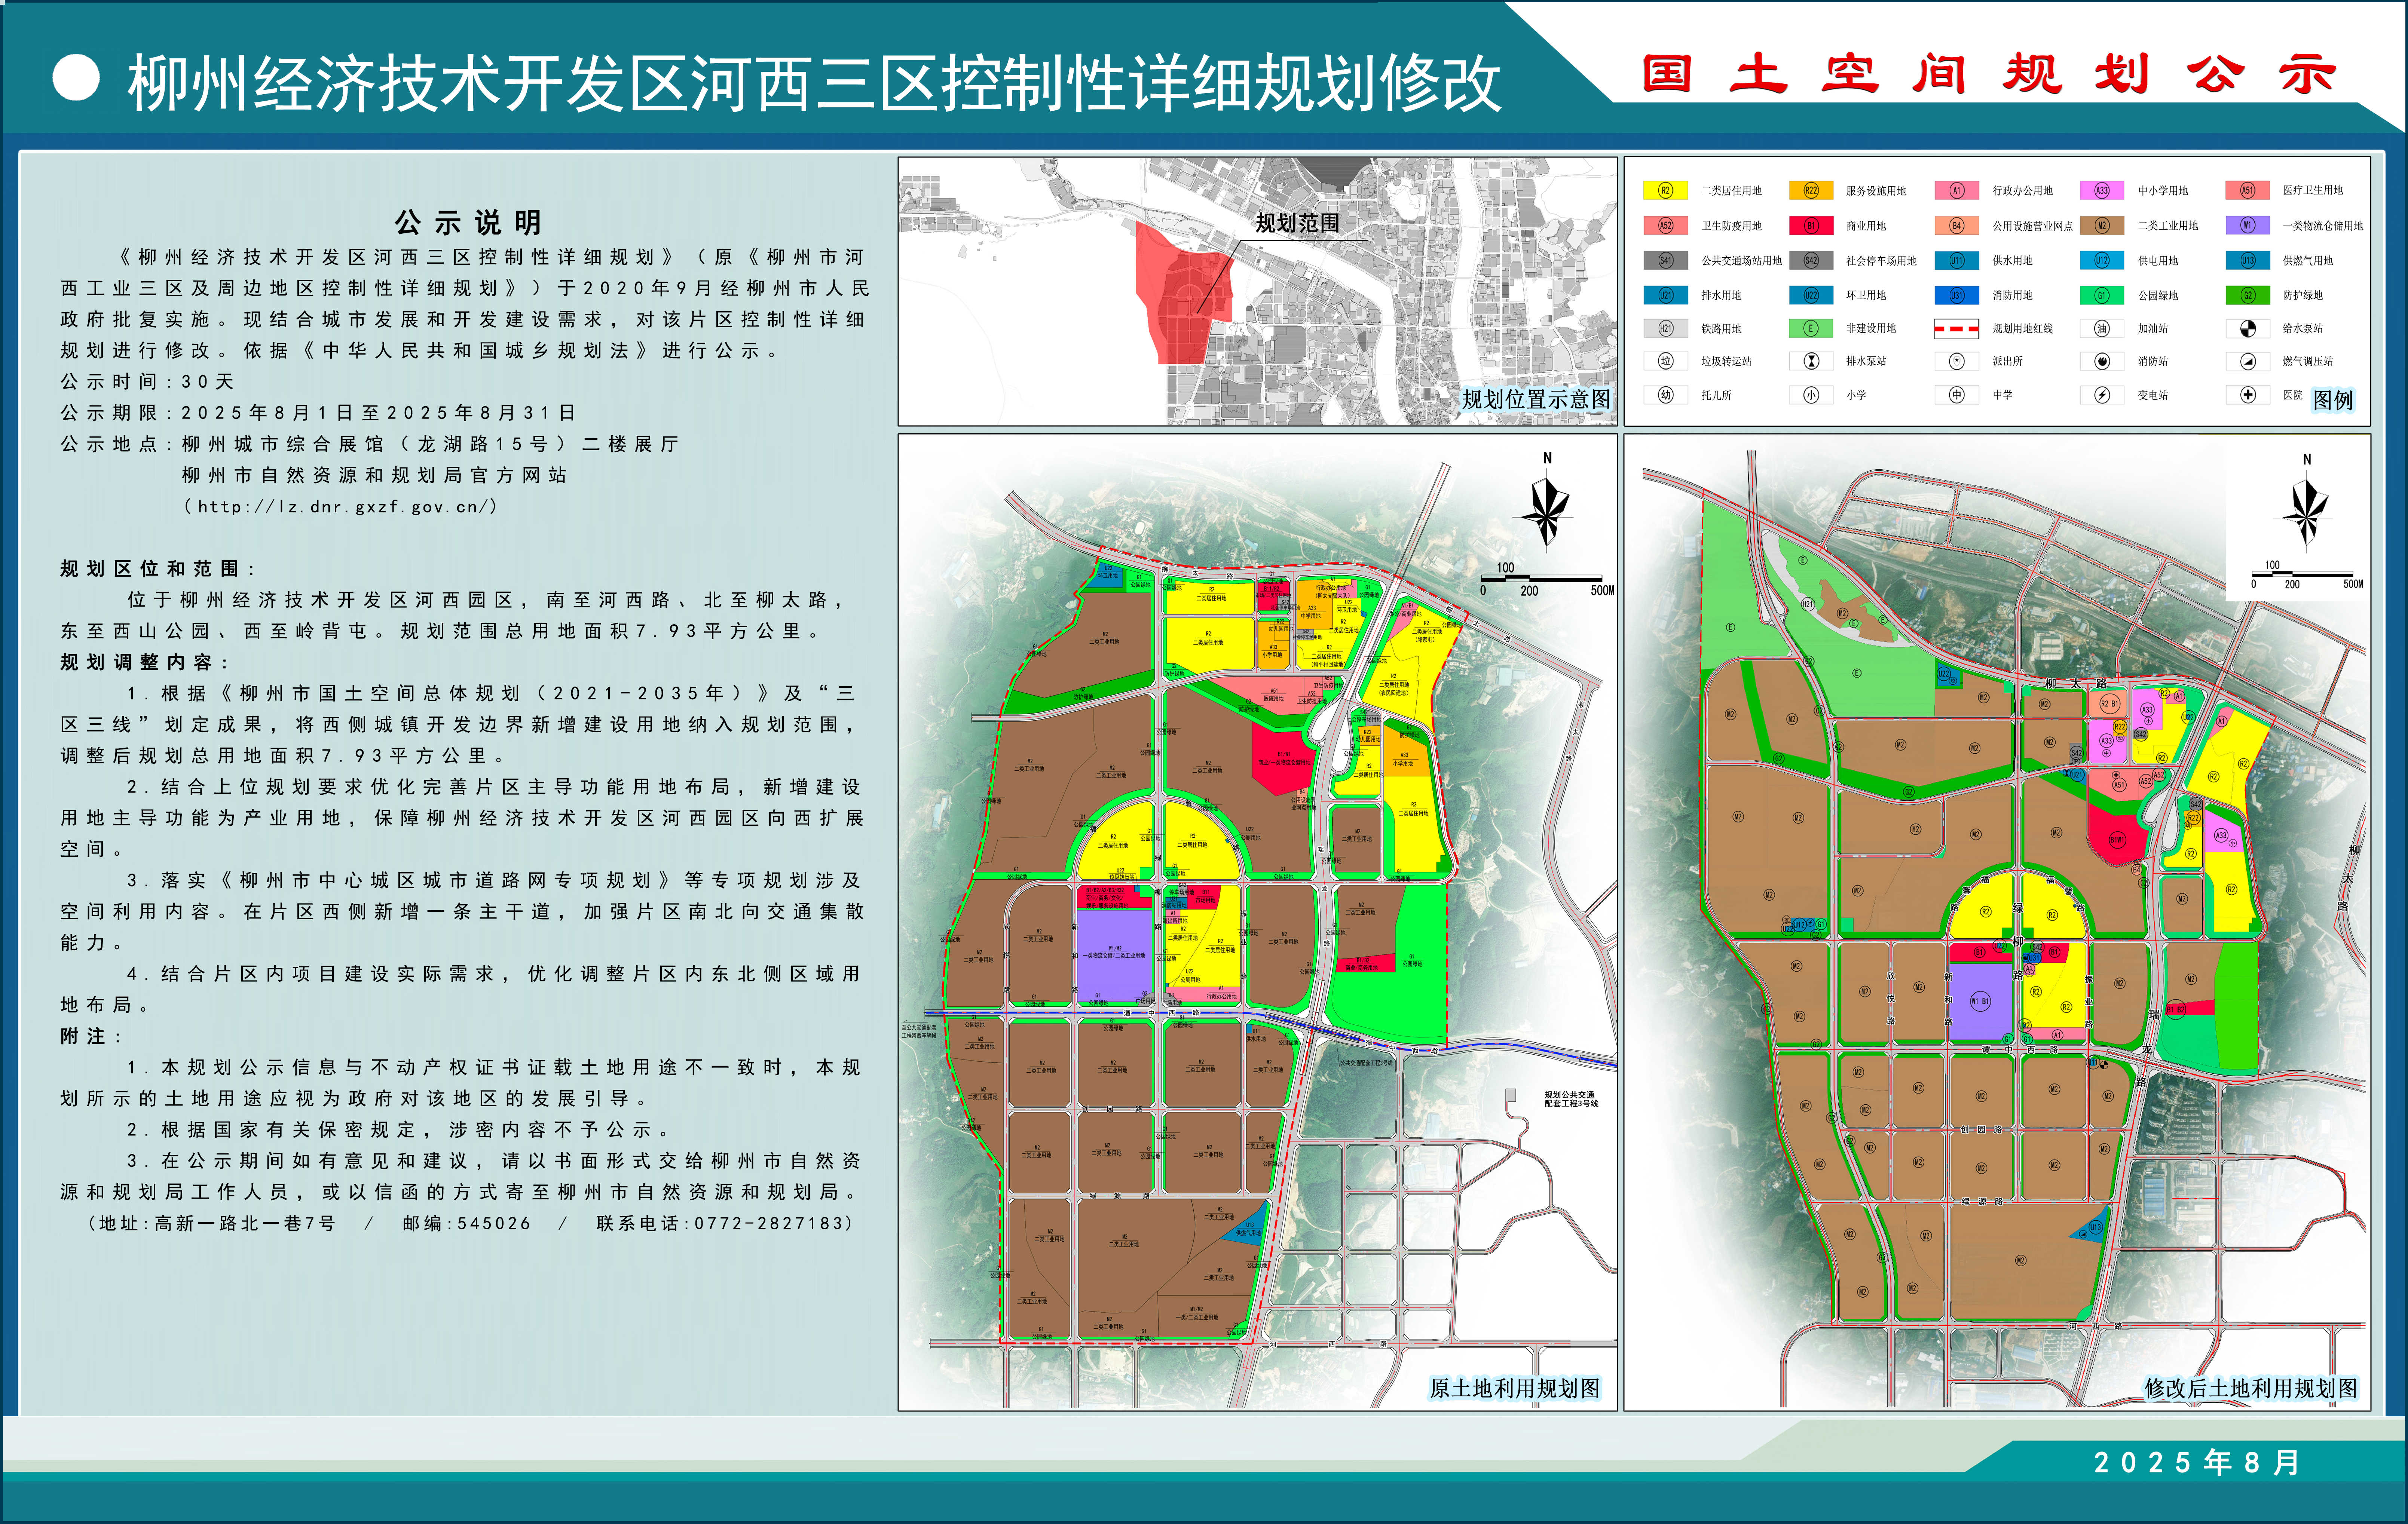Pick the light green E 非建设用地 swatch
This screenshot has width=2408, height=1524.
coord(1811,328)
